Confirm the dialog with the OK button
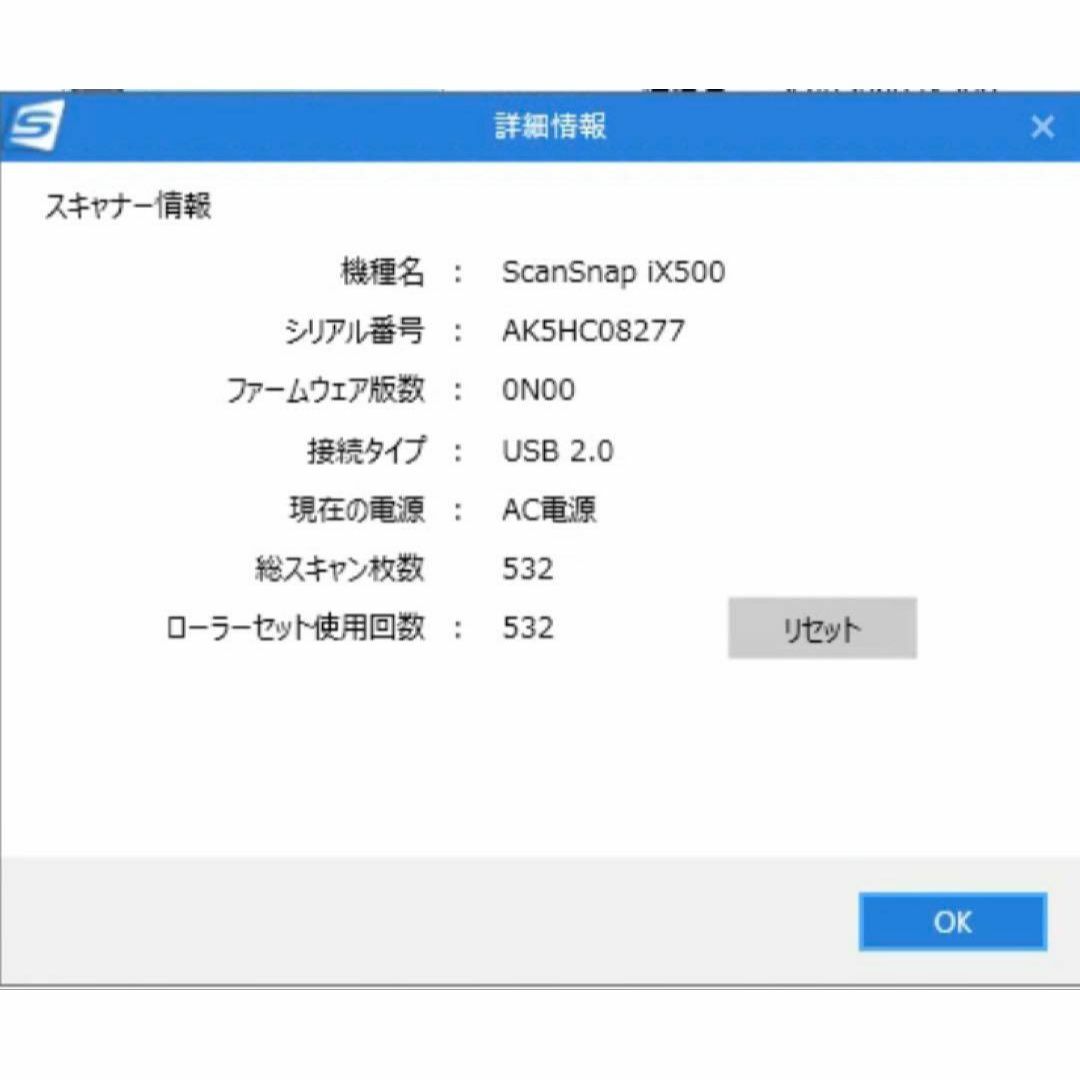The width and height of the screenshot is (1080, 1080). (953, 922)
